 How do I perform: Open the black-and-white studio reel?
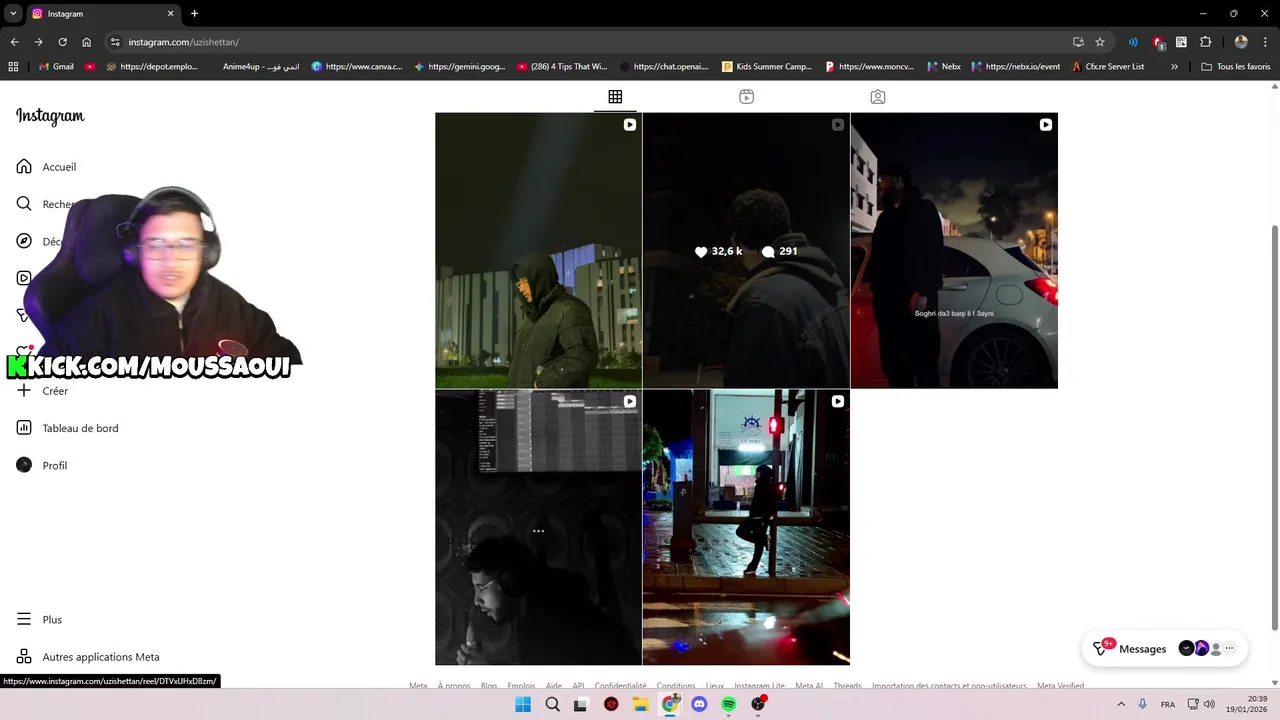(x=538, y=527)
